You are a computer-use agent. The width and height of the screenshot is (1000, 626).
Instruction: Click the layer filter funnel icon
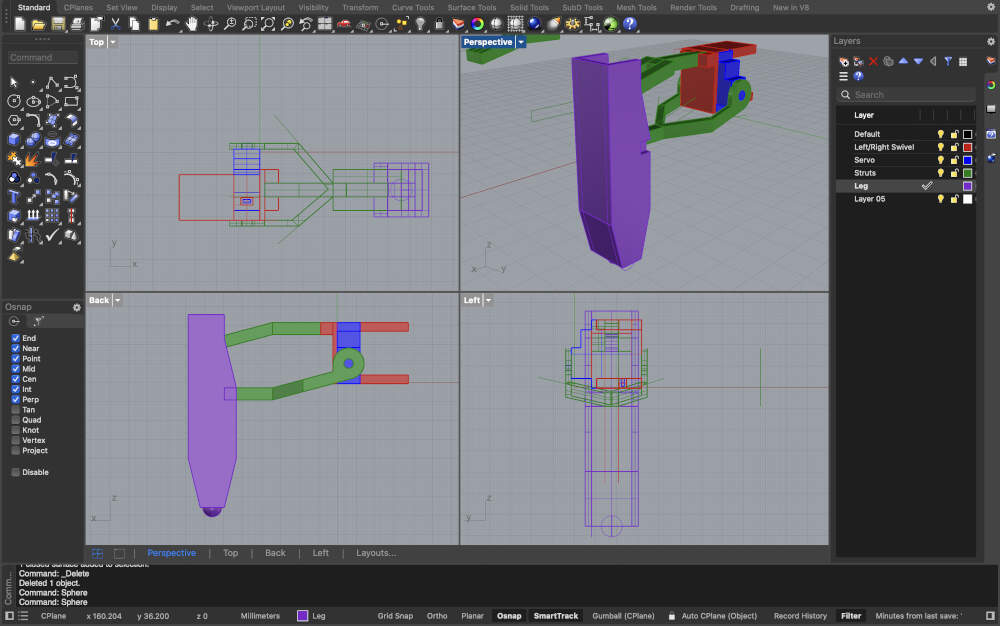[948, 61]
